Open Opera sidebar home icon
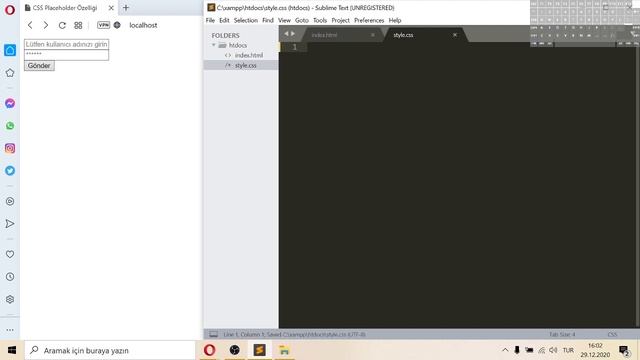 click(10, 50)
